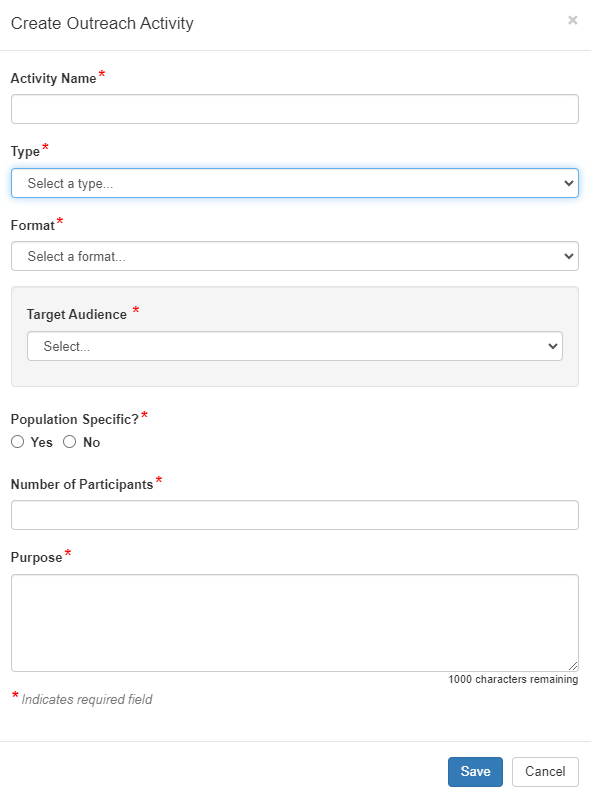Click the 'Population Specific?' label
This screenshot has height=799, width=591.
75,419
